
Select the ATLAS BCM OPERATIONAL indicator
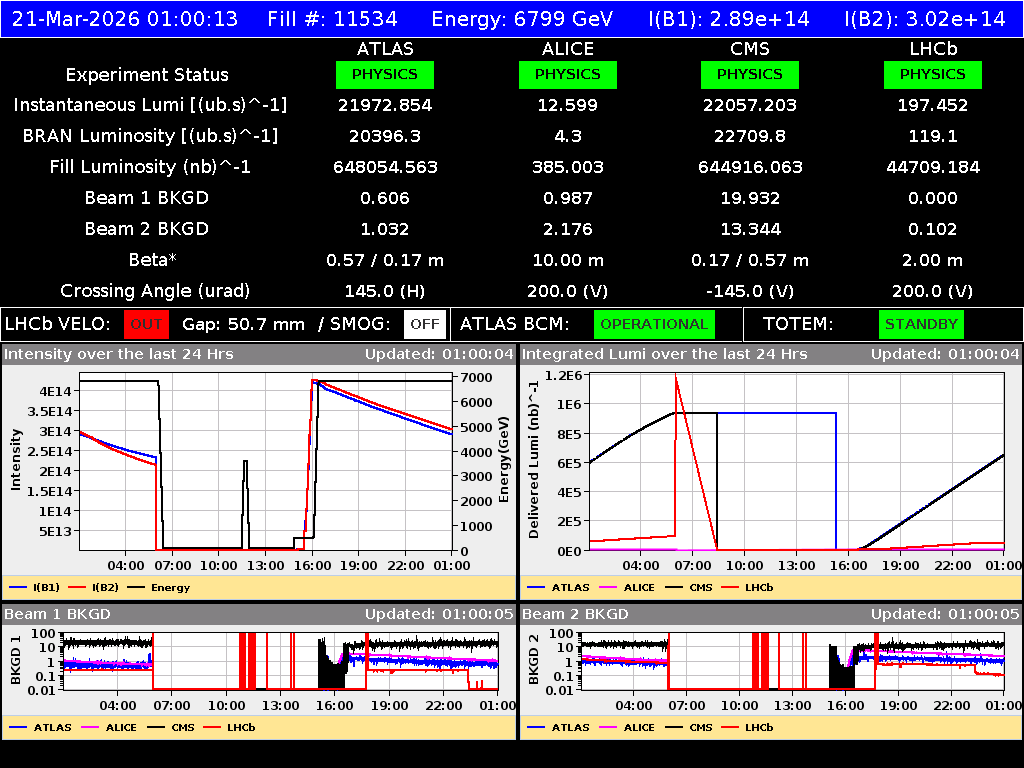tap(654, 324)
